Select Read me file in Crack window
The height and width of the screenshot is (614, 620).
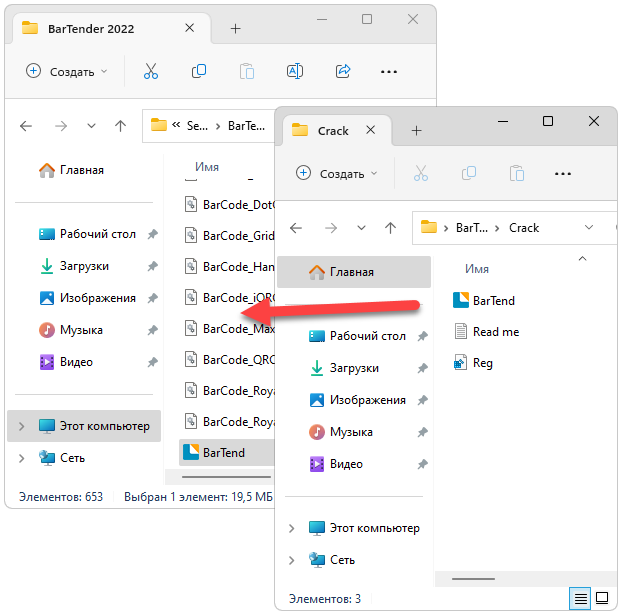tap(495, 332)
